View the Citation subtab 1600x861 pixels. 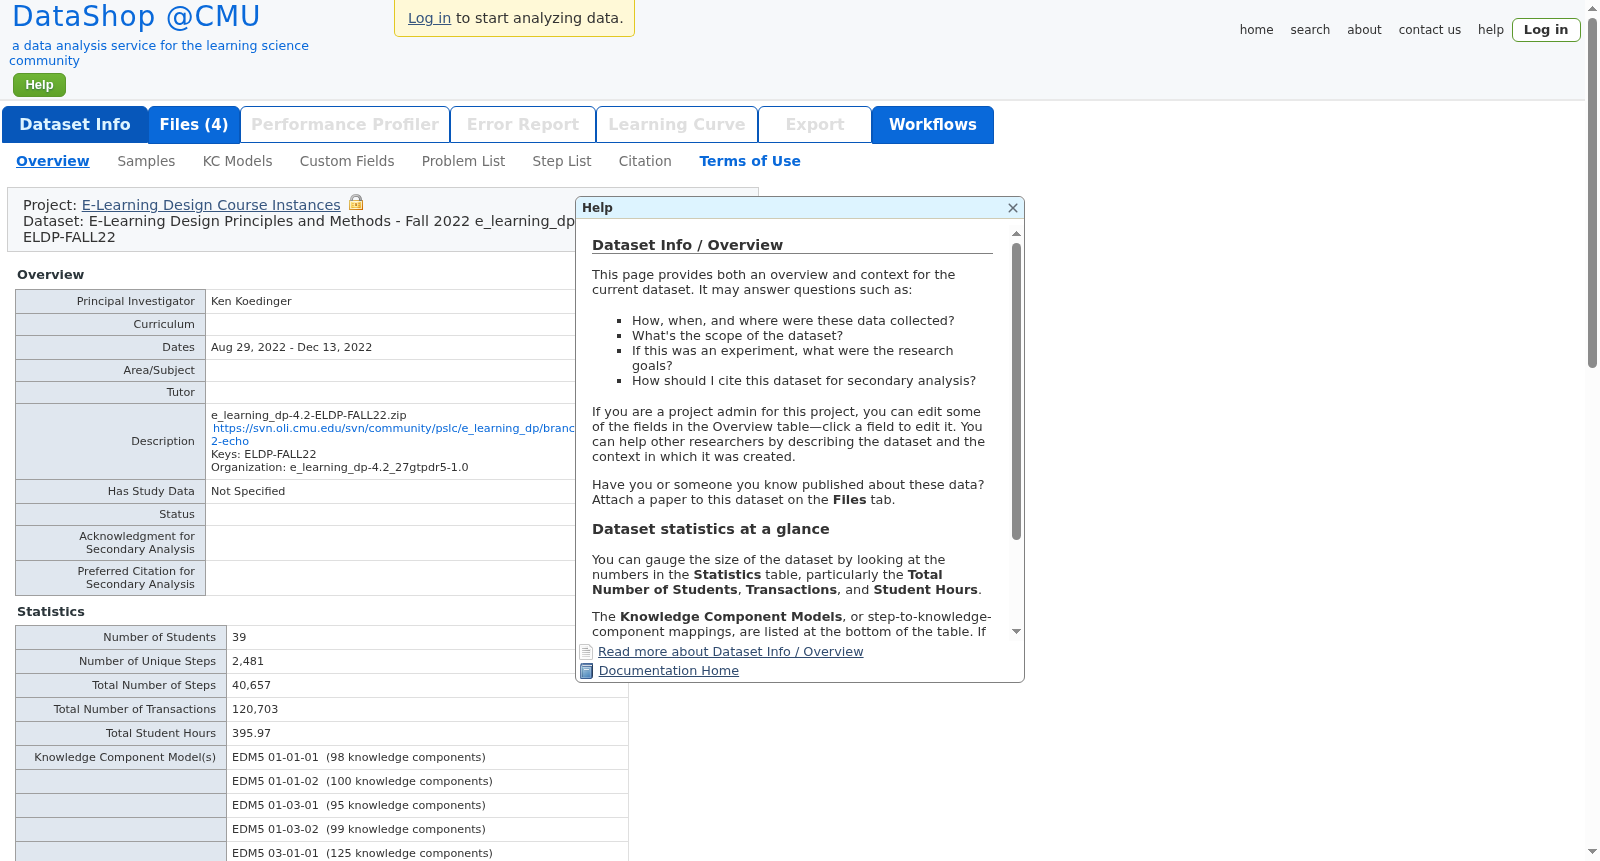pyautogui.click(x=645, y=161)
